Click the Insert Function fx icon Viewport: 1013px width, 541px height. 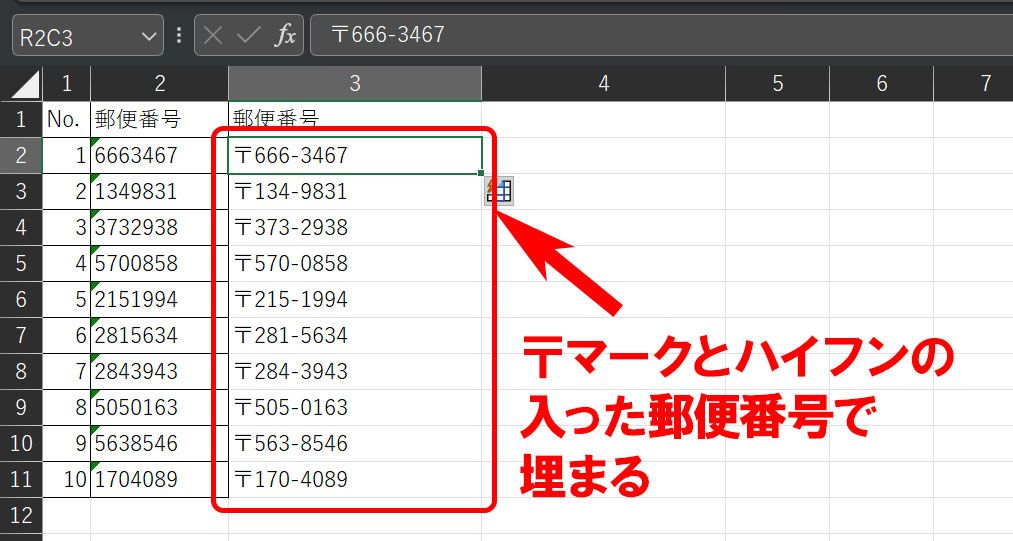coord(286,36)
